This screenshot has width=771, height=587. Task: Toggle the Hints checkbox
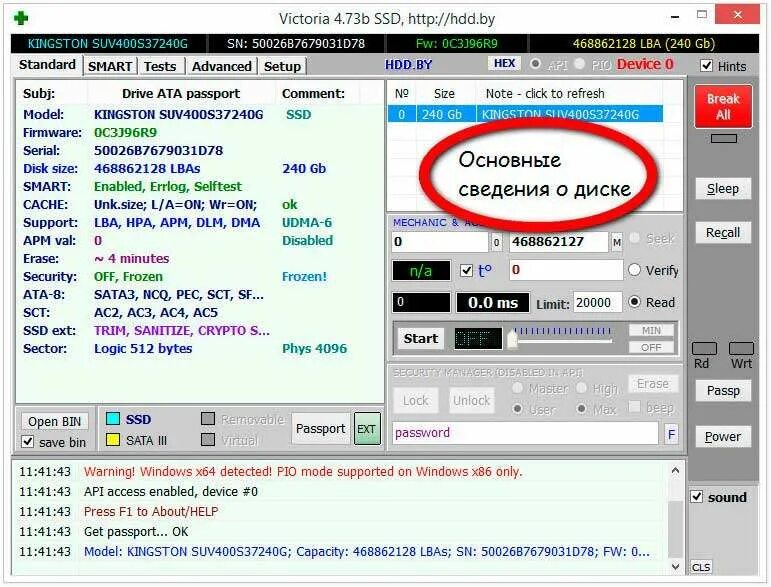click(706, 66)
